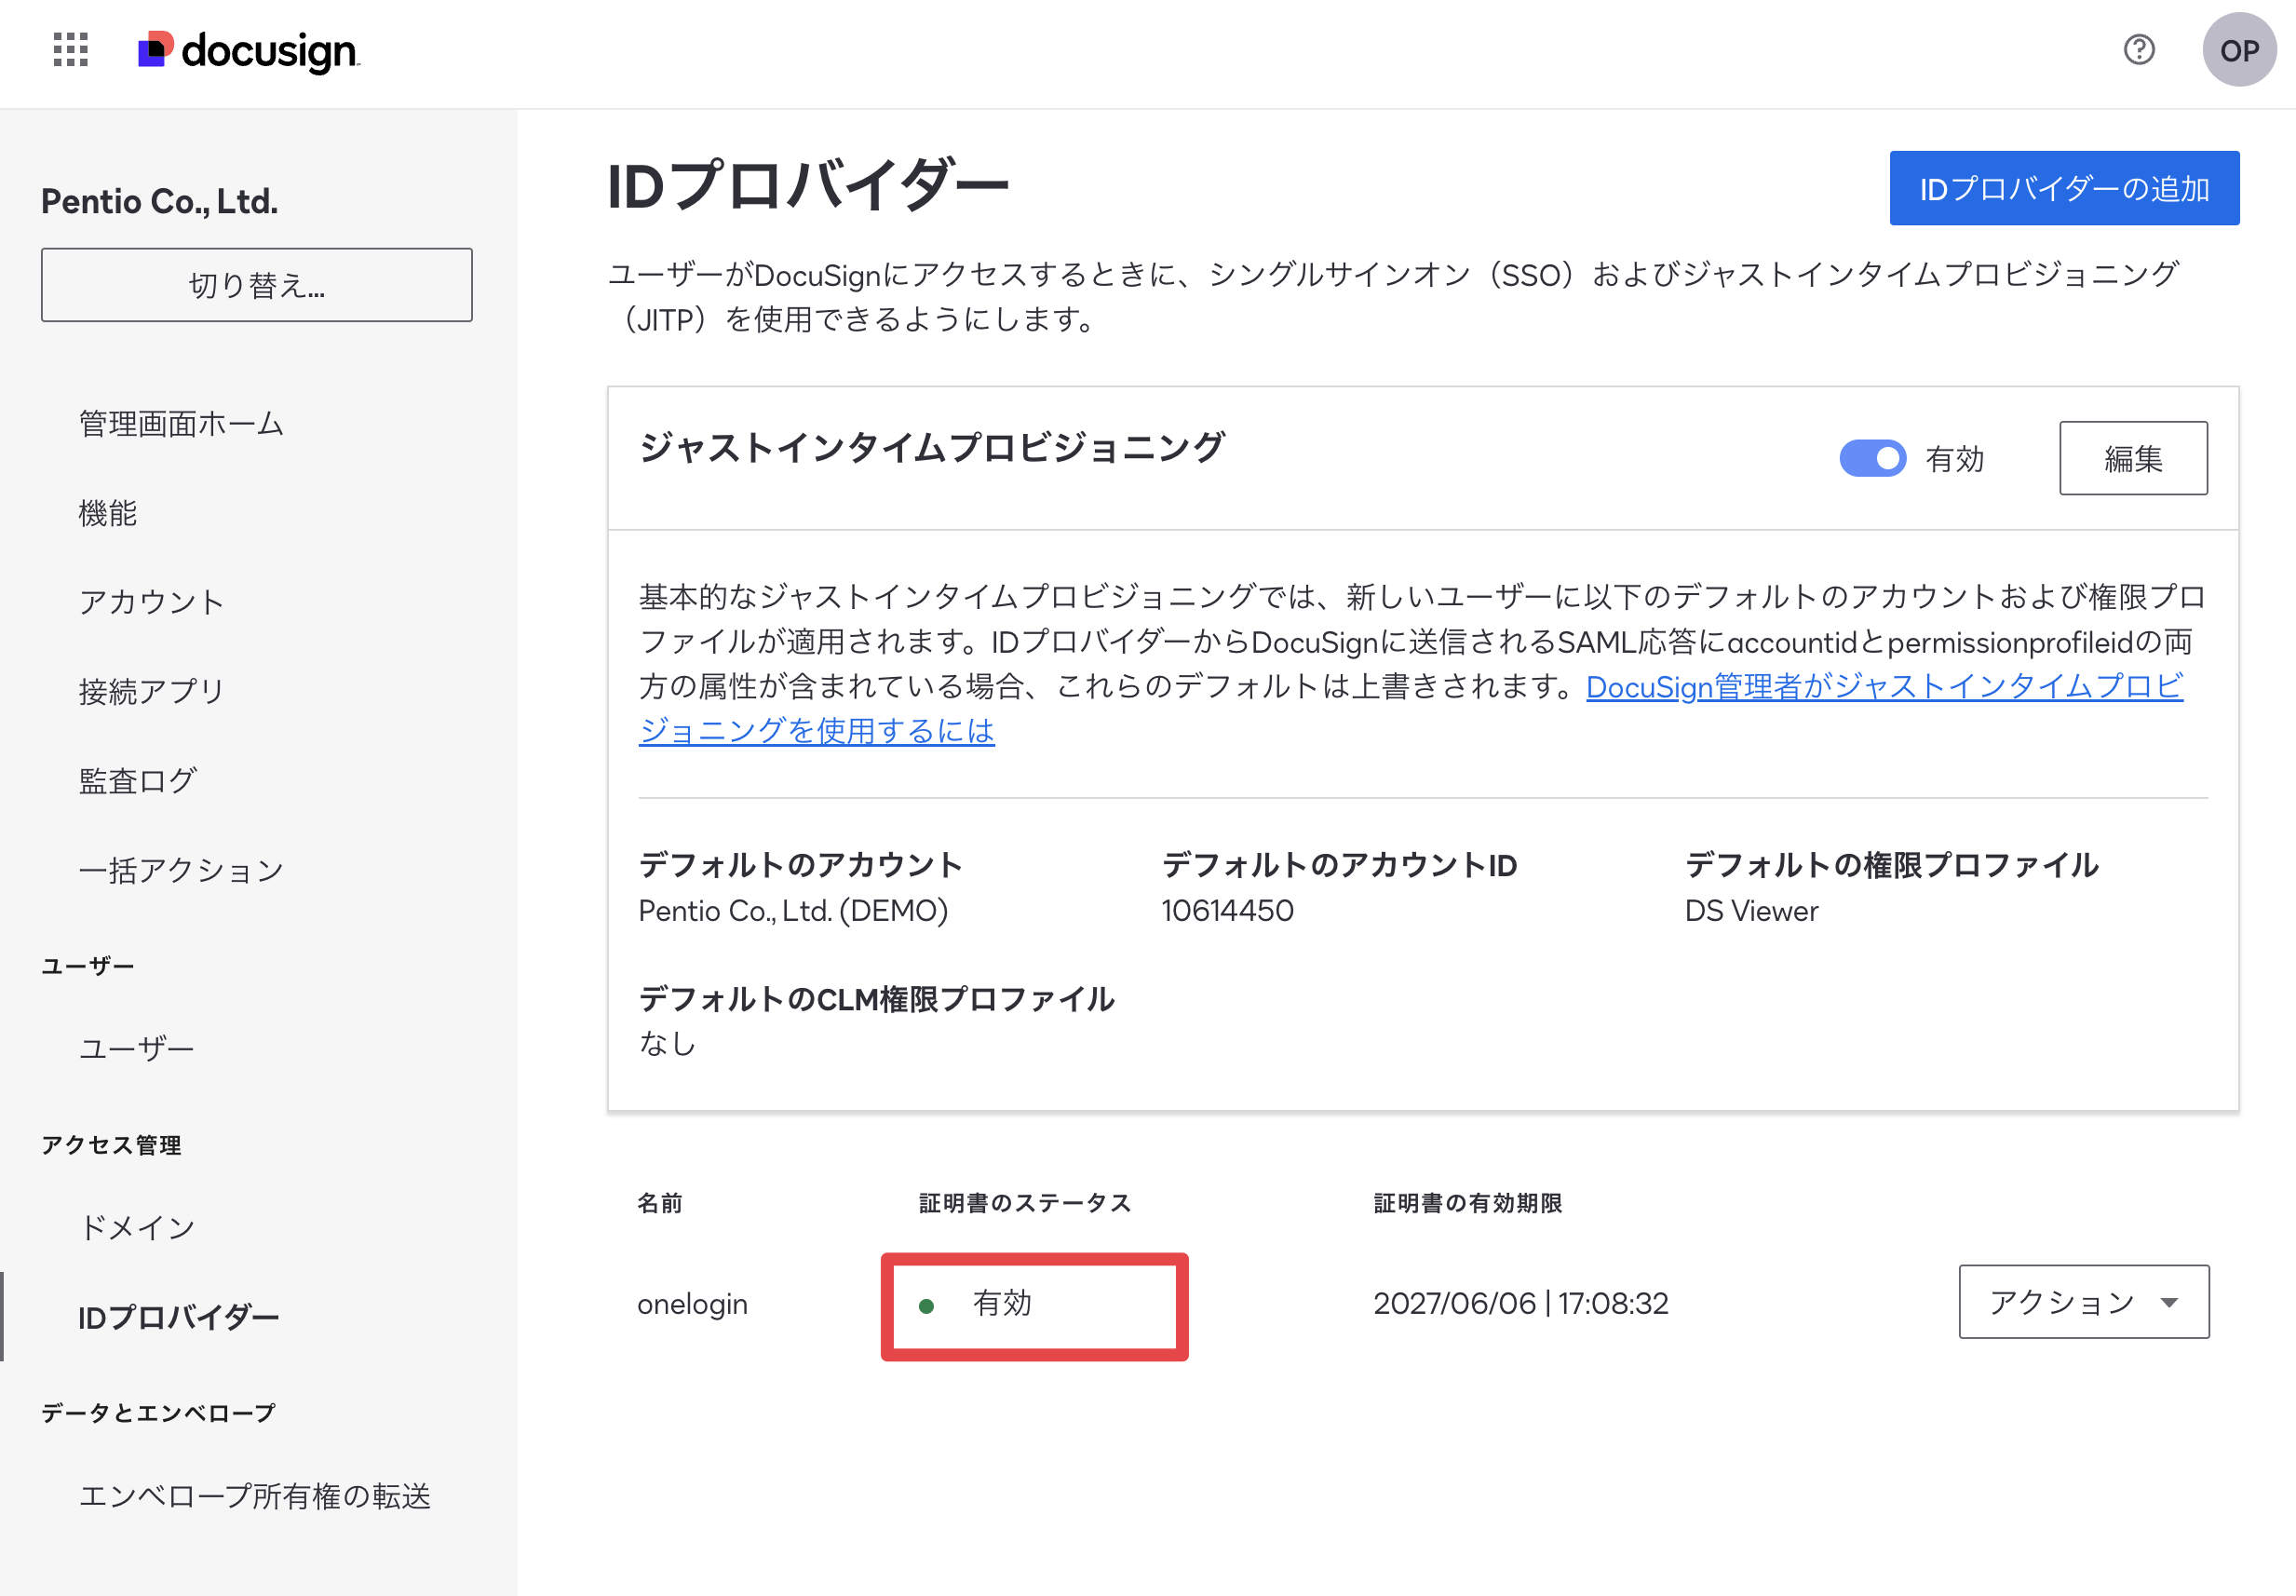
Task: Open the アカウント sidebar item
Action: click(151, 602)
